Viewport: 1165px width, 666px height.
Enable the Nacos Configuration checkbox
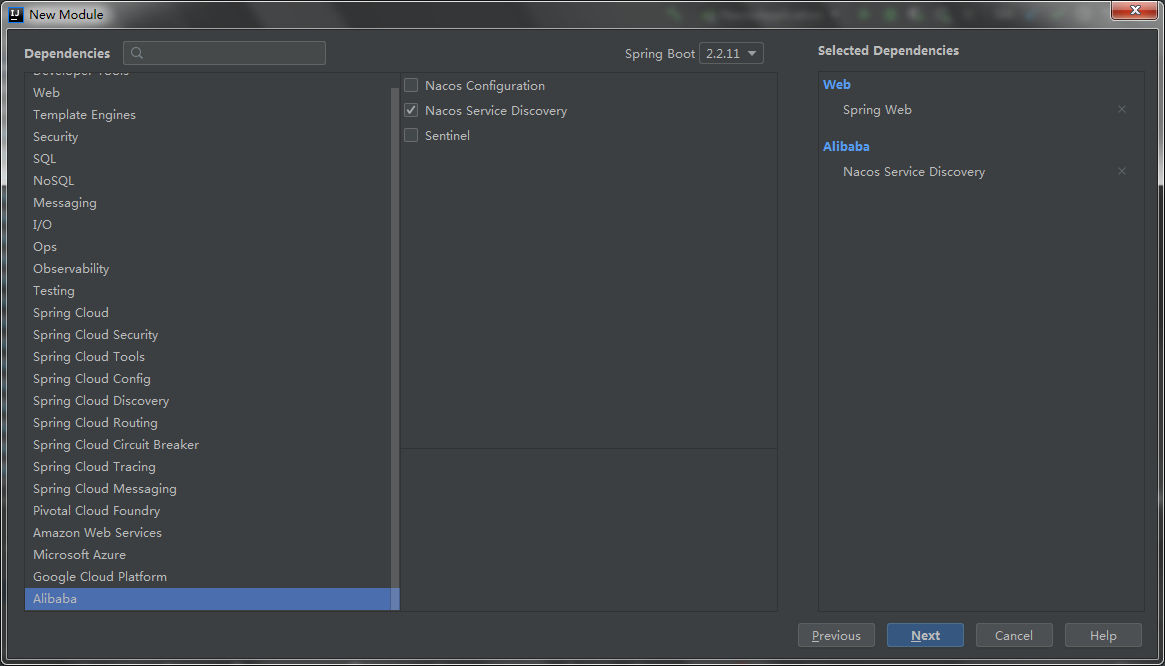(411, 85)
